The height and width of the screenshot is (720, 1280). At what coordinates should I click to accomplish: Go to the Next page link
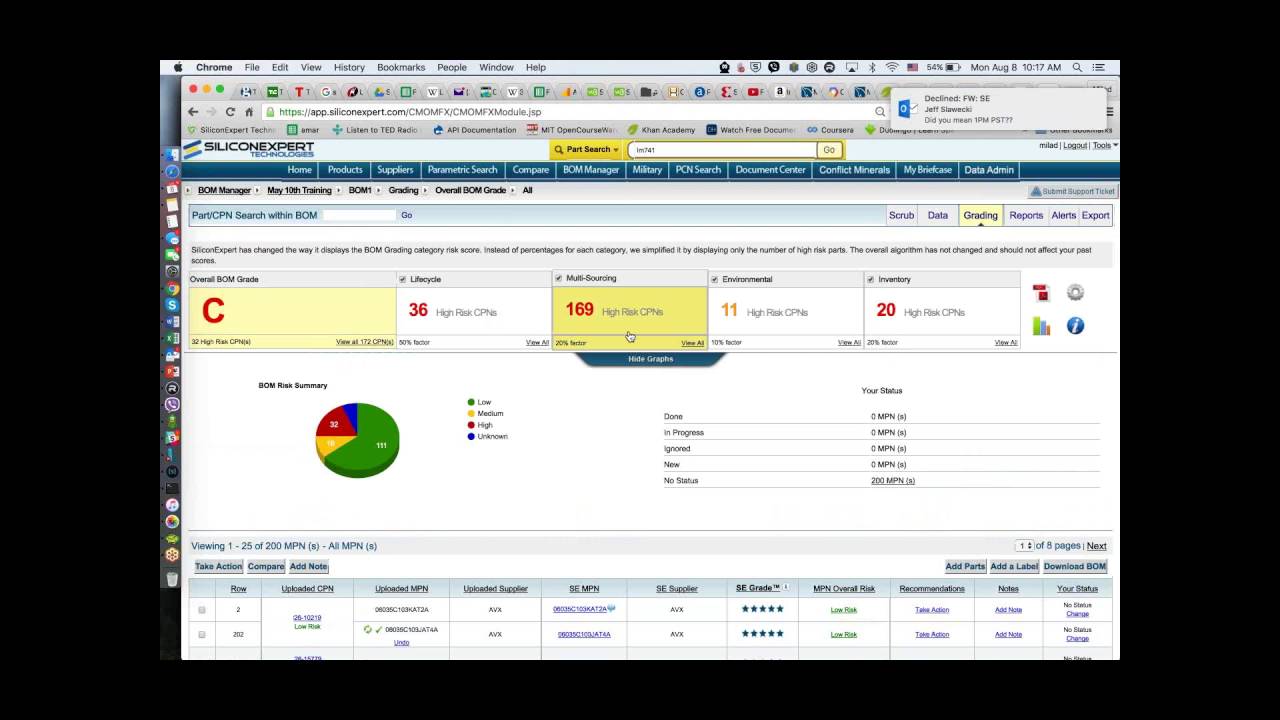(1097, 546)
